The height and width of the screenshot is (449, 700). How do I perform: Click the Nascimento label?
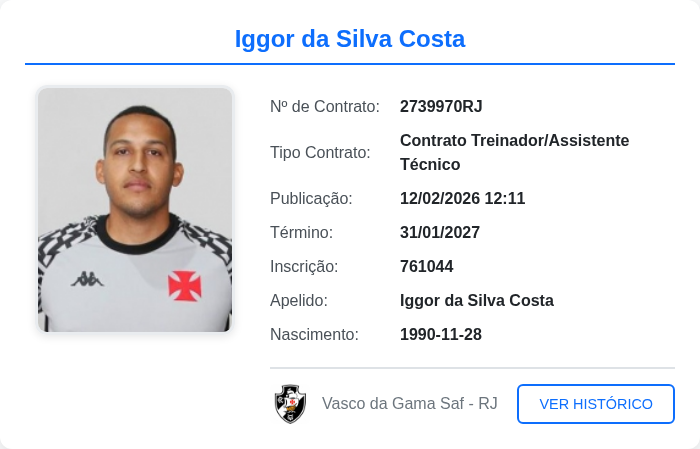tap(314, 335)
